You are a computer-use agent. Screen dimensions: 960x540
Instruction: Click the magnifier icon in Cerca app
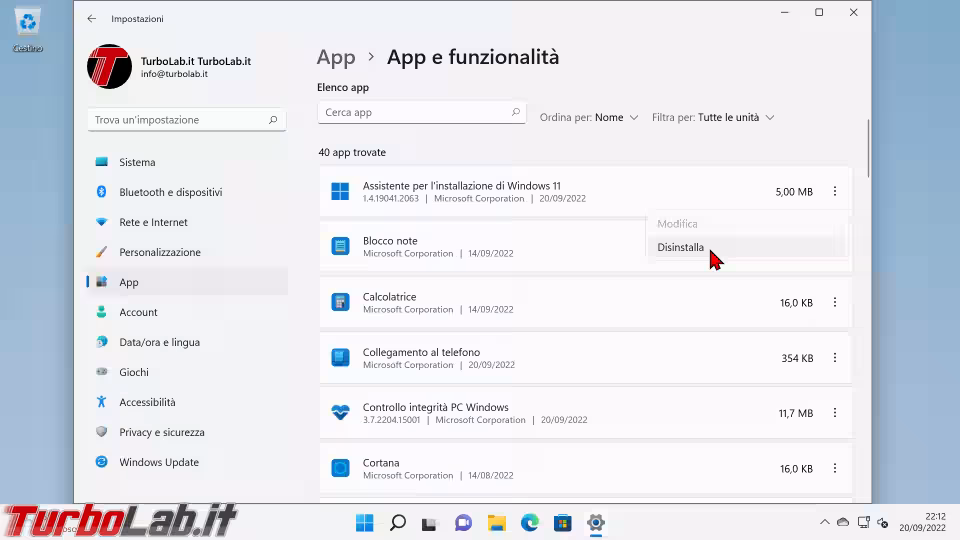pyautogui.click(x=516, y=112)
